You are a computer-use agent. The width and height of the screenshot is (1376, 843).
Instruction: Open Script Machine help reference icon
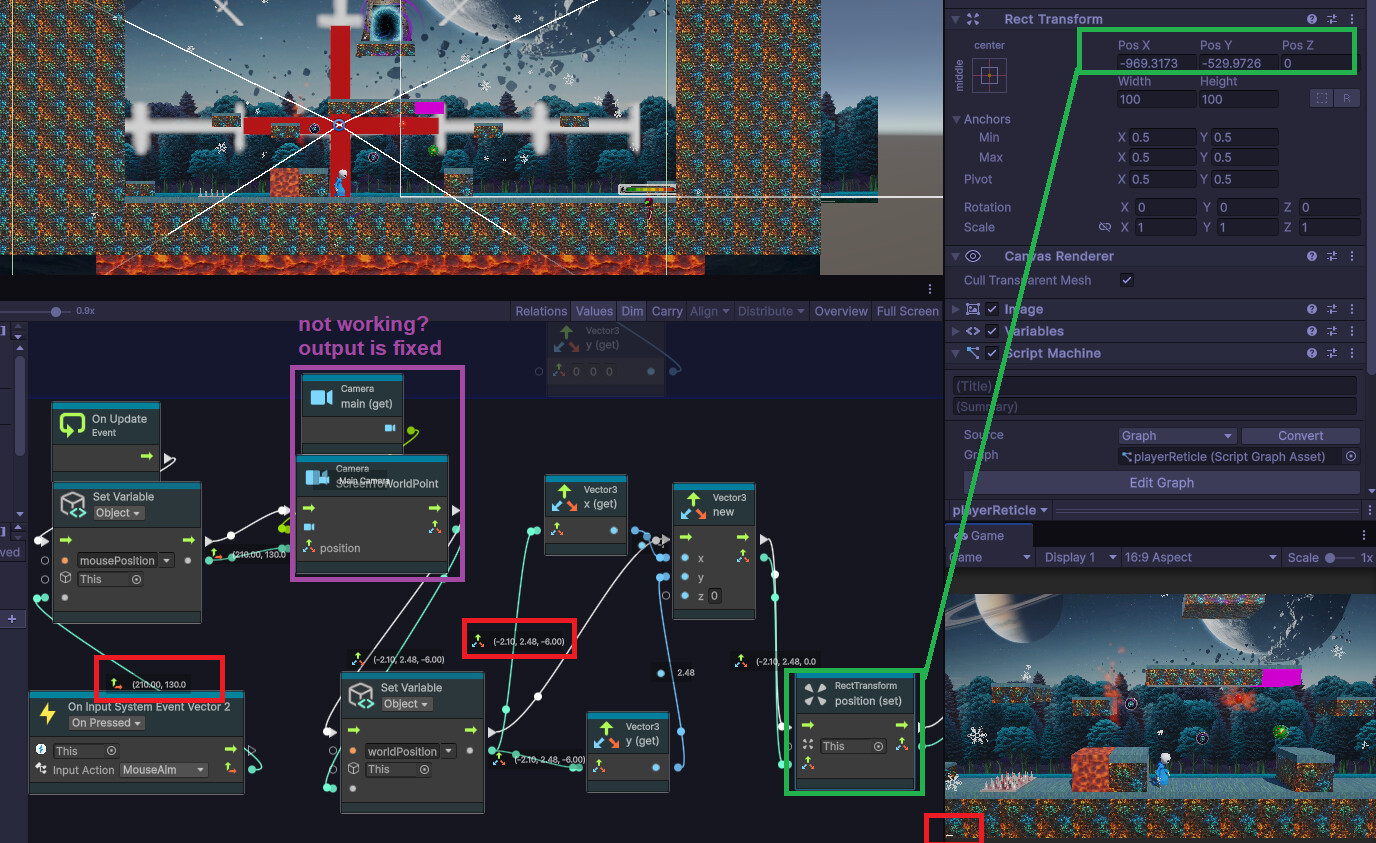pos(1311,353)
